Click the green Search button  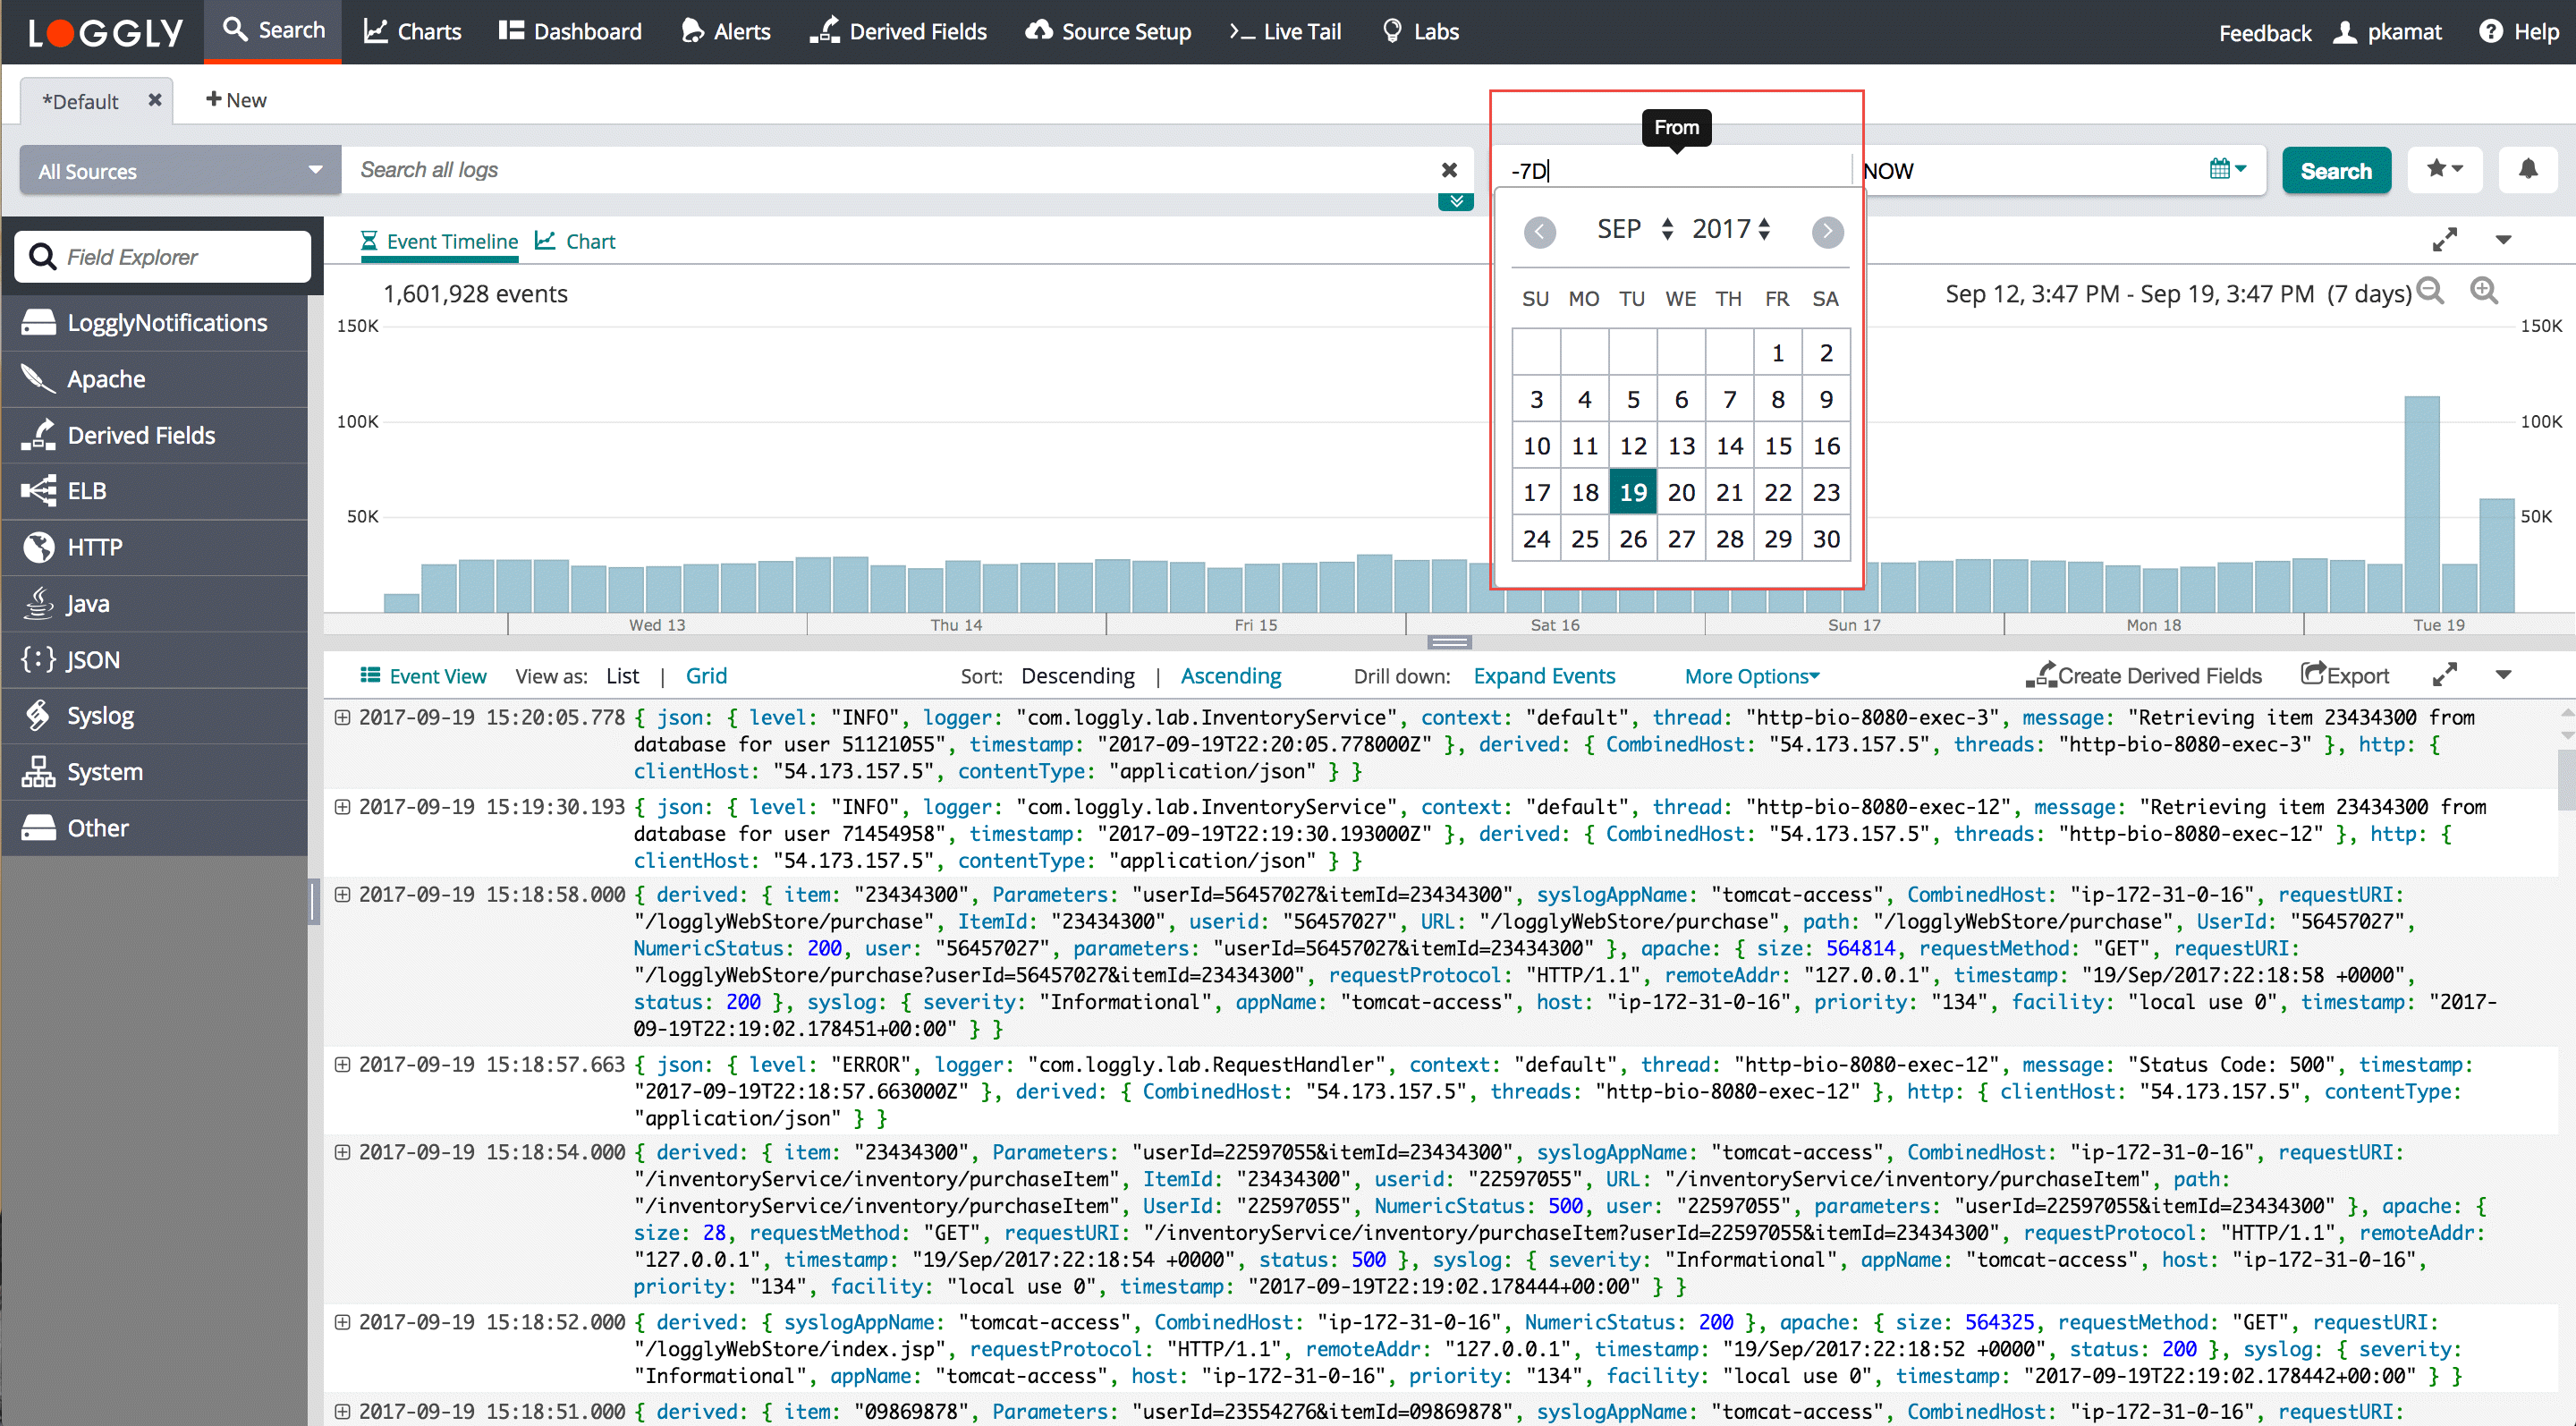(x=2335, y=171)
